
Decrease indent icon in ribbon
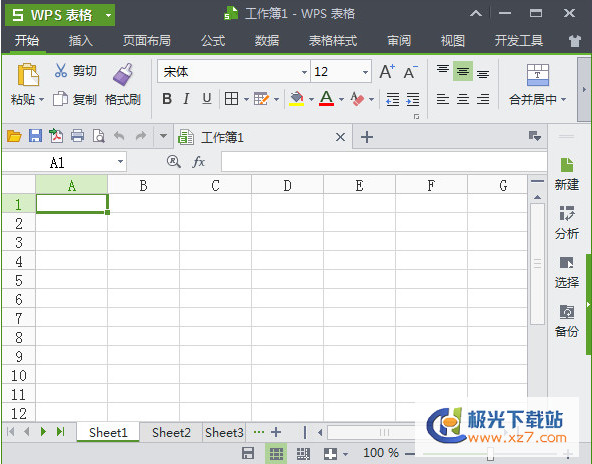(393, 99)
